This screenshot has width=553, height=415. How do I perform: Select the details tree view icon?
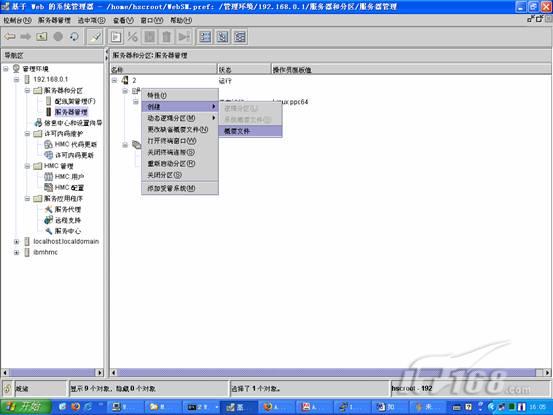(240, 37)
